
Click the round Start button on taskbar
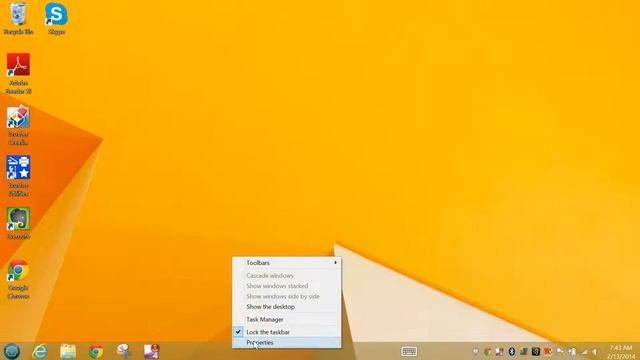click(12, 351)
